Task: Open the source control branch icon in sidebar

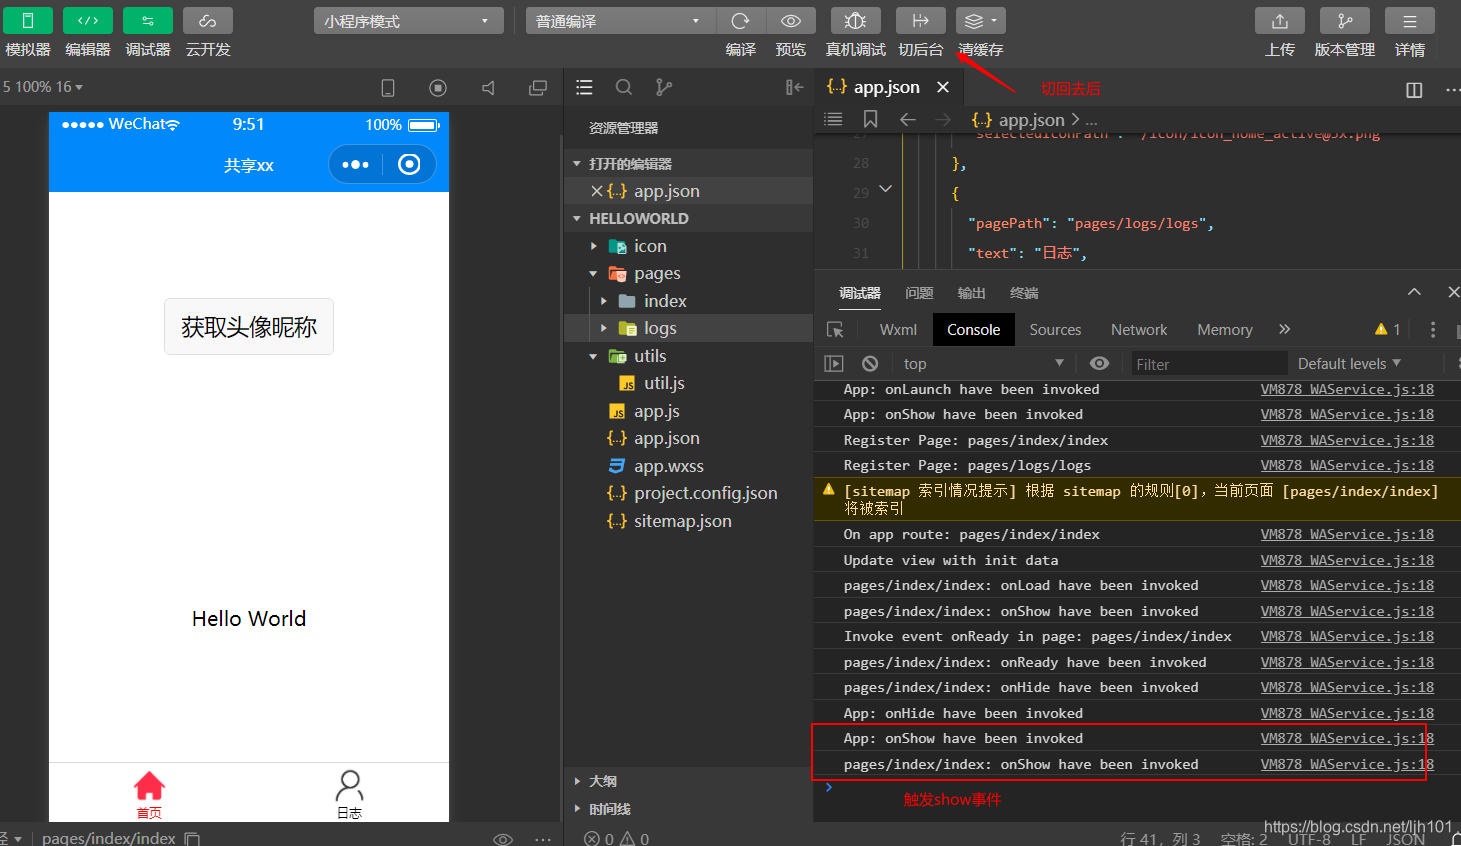Action: [x=664, y=88]
